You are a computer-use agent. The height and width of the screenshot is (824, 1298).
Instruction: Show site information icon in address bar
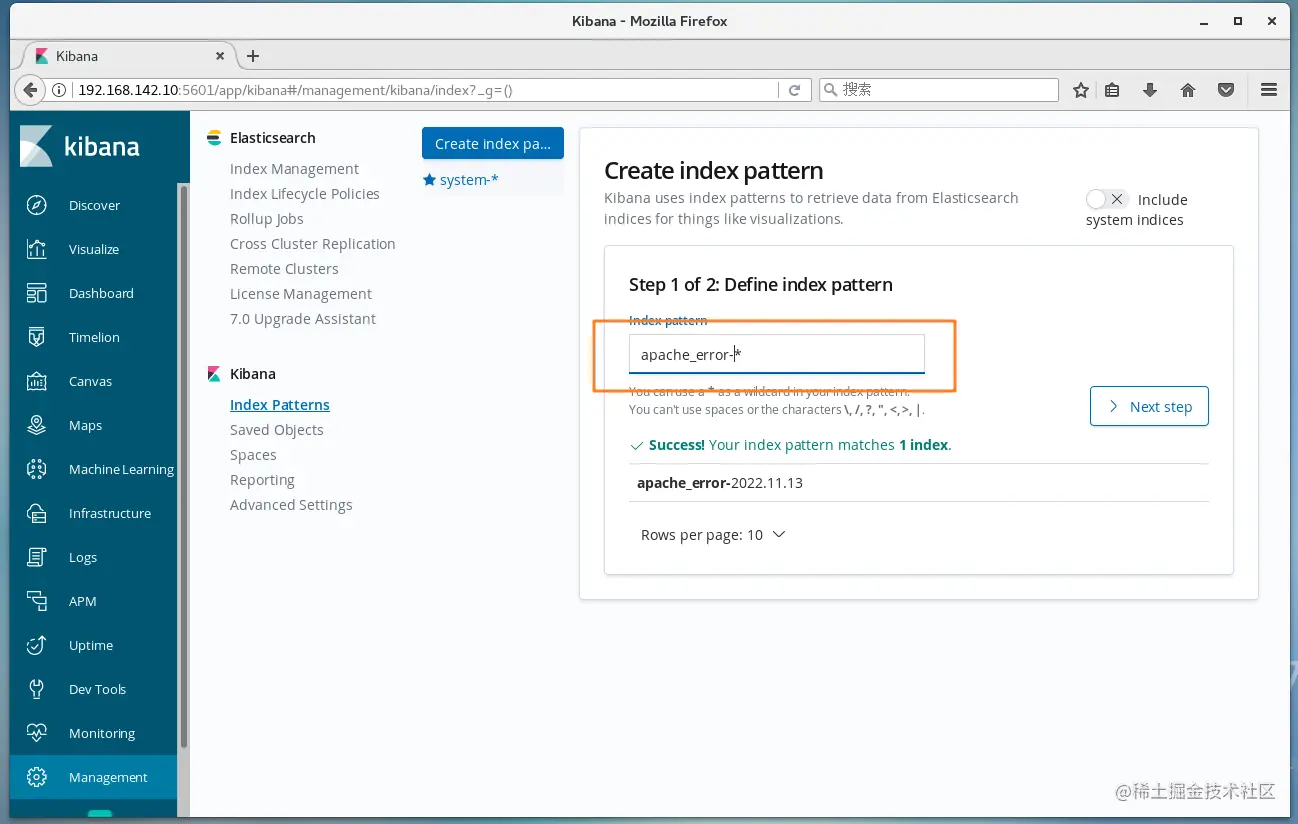point(59,90)
